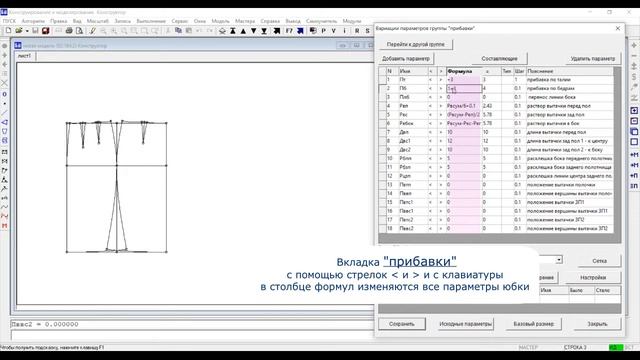Select the лист1 sheet tab
This screenshot has height=360, width=640.
24,56
